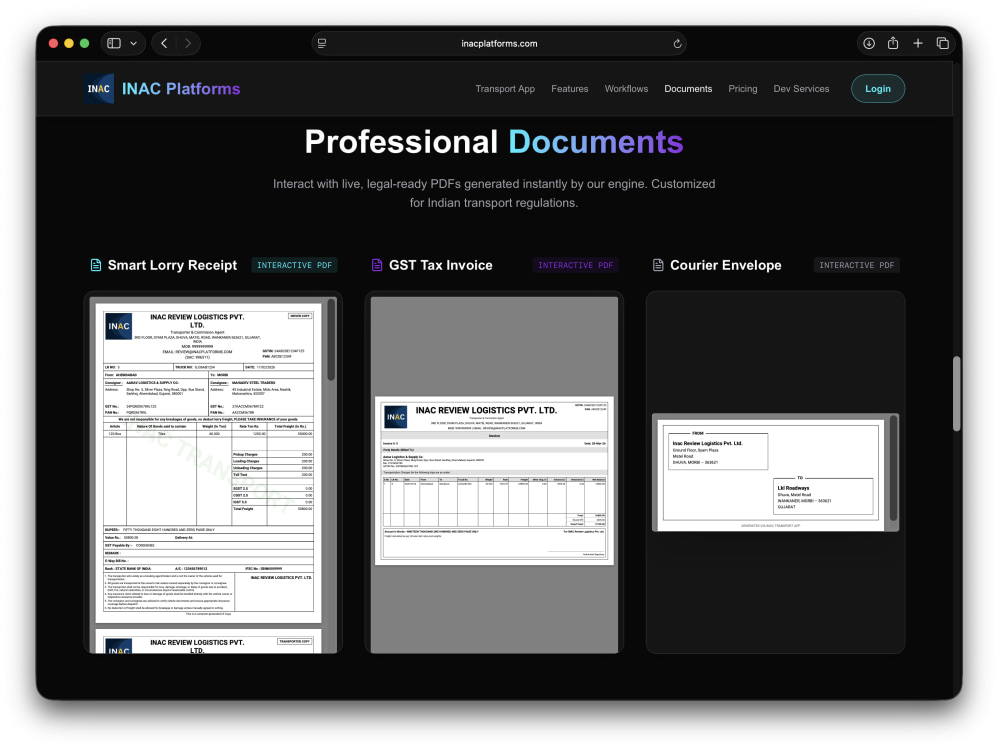Open a new tab with the plus icon
Screen dimensions: 1000x750
tap(918, 43)
